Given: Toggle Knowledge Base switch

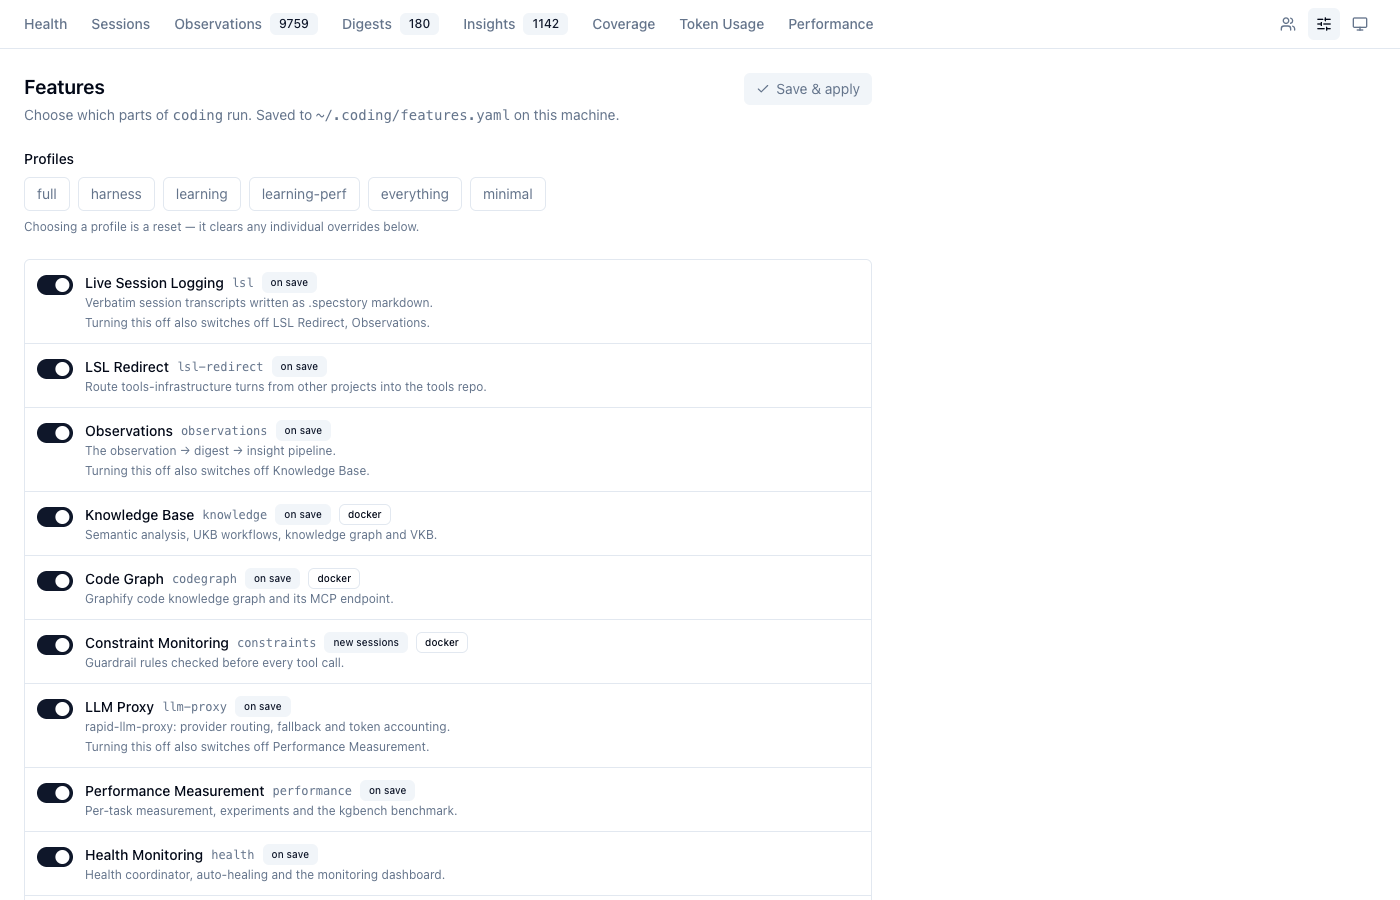Looking at the screenshot, I should (55, 517).
